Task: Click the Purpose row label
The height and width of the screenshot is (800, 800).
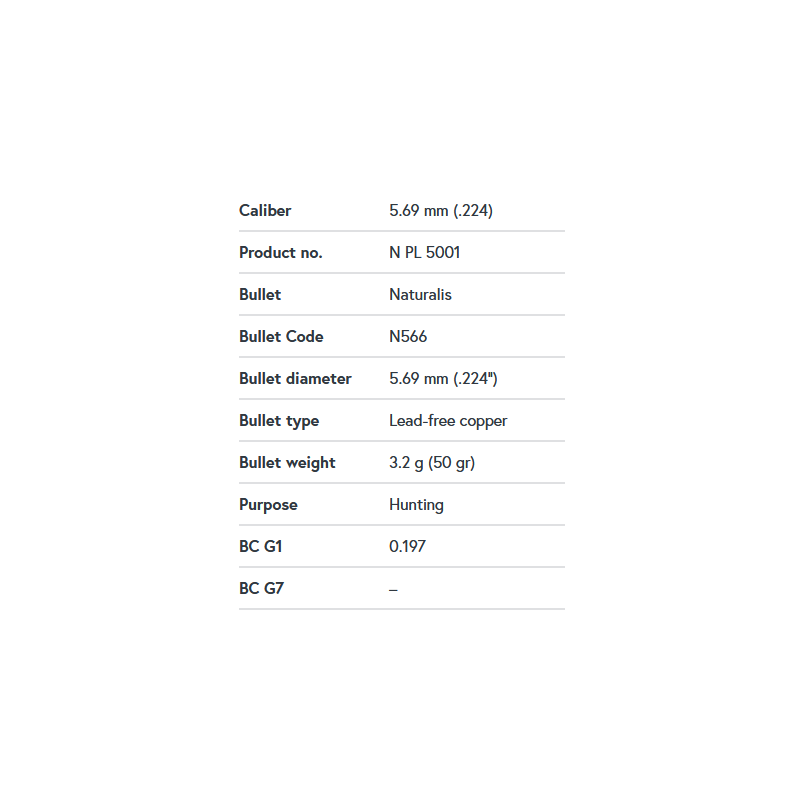Action: [268, 505]
